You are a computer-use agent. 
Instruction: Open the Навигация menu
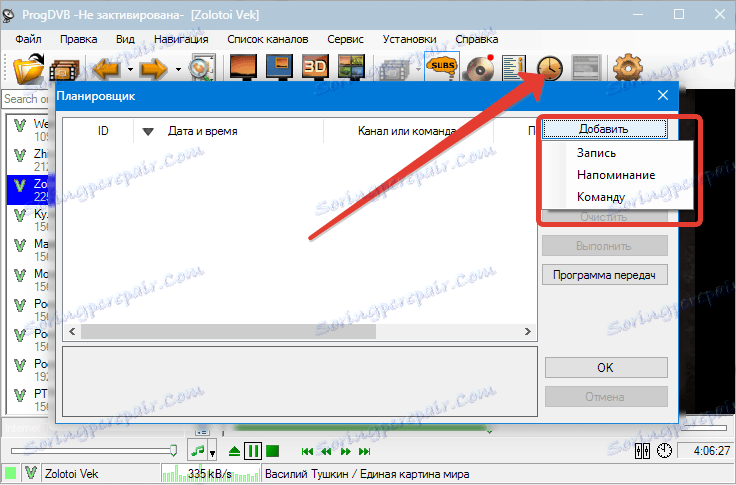pyautogui.click(x=181, y=39)
